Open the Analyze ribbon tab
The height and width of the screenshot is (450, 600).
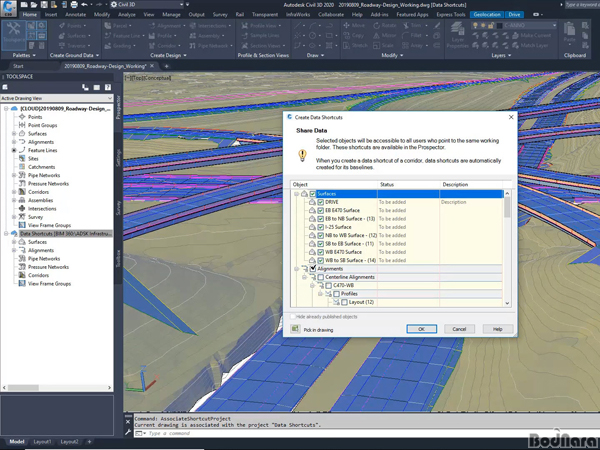(x=127, y=15)
